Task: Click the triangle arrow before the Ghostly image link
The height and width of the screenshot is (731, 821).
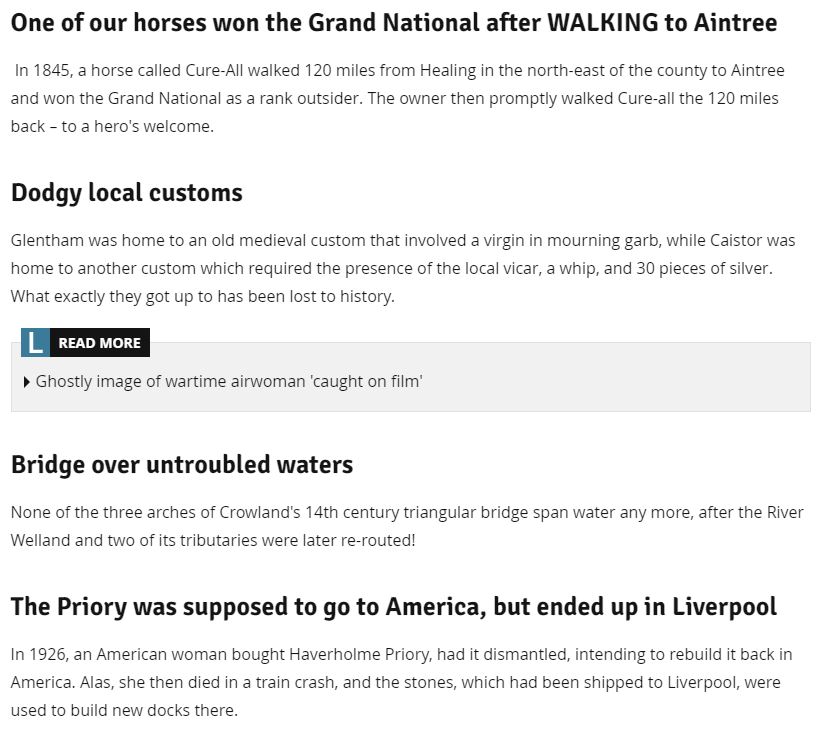Action: [x=27, y=382]
